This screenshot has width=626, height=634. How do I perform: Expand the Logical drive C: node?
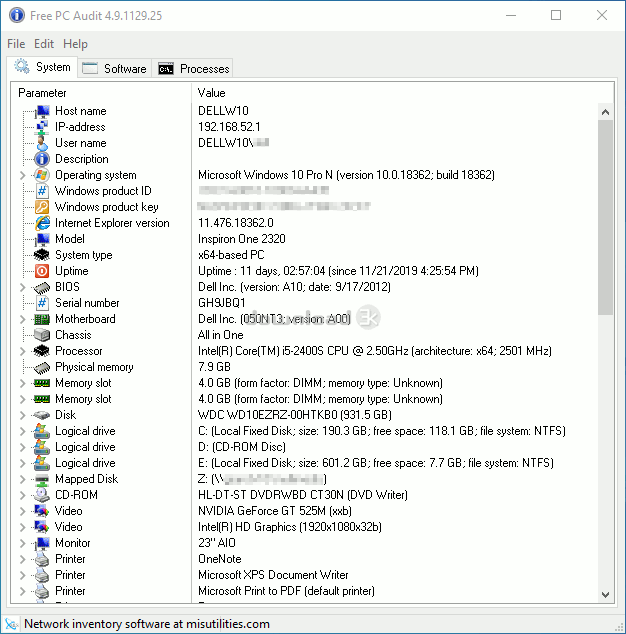[23, 431]
